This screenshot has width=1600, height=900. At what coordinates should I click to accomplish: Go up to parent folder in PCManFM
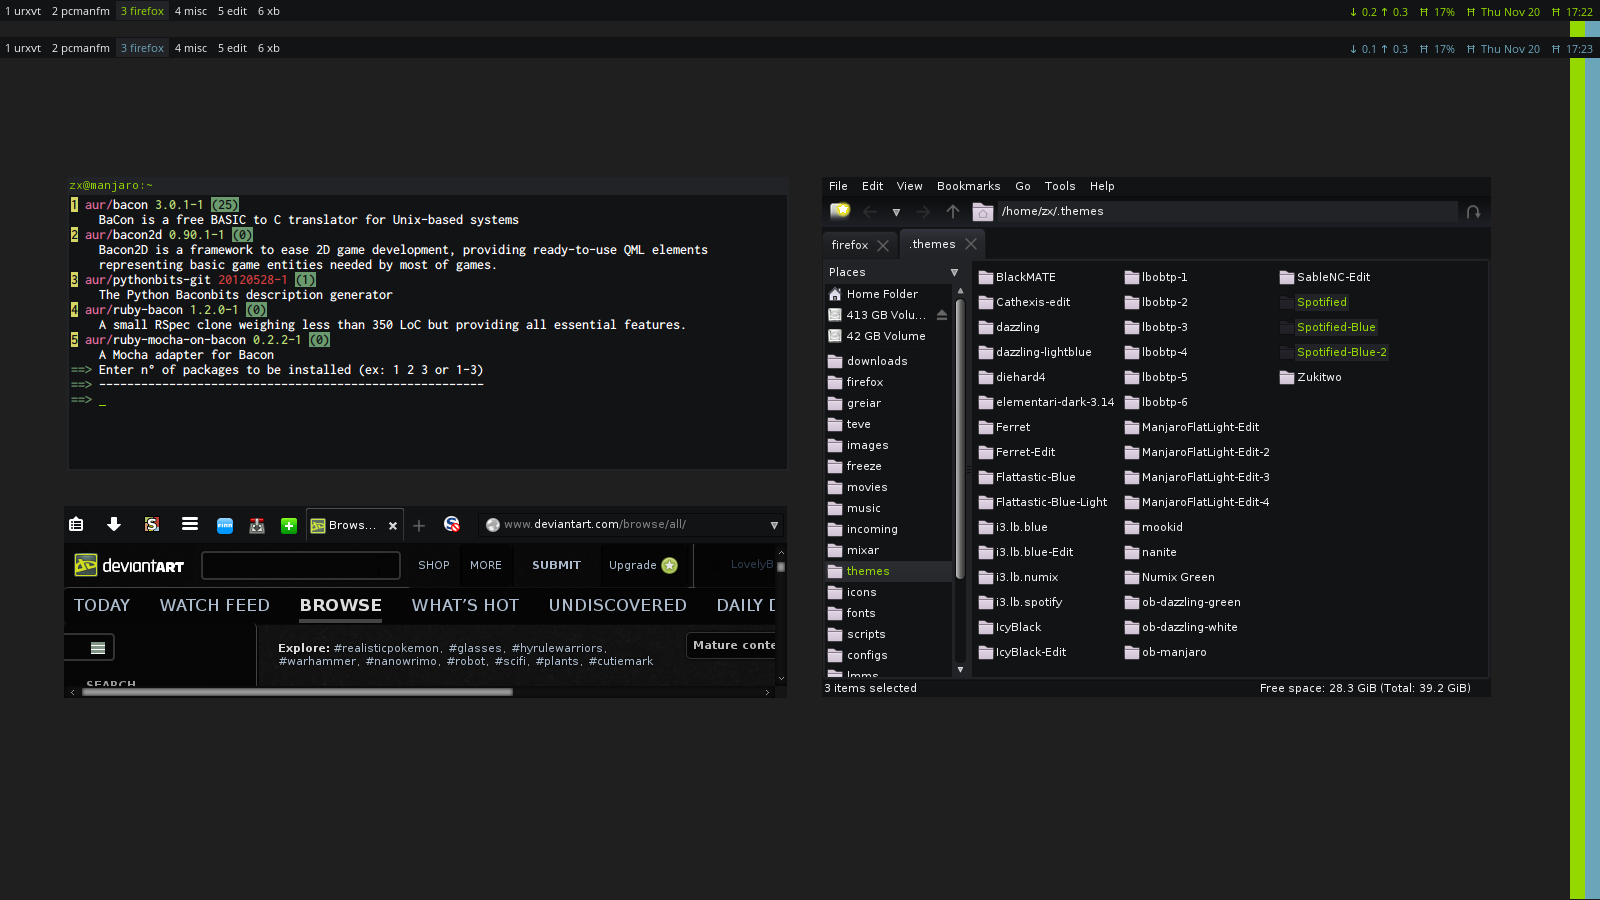click(953, 212)
